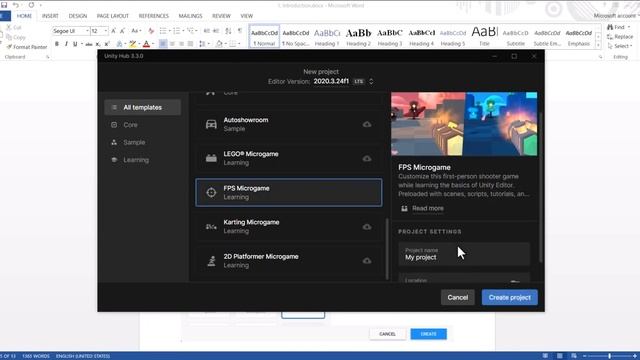
Task: Shrink font size in Word
Action: (122, 31)
